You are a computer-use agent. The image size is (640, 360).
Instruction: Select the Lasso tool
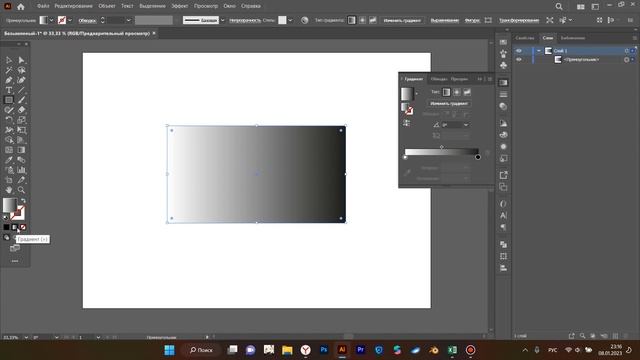[x=22, y=70]
